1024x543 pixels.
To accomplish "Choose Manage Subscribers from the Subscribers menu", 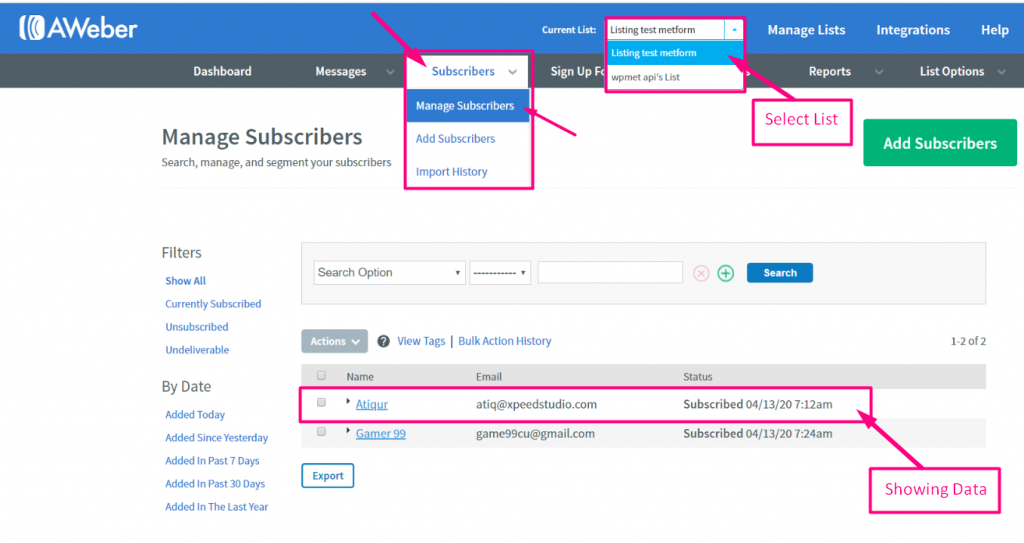I will tap(468, 106).
